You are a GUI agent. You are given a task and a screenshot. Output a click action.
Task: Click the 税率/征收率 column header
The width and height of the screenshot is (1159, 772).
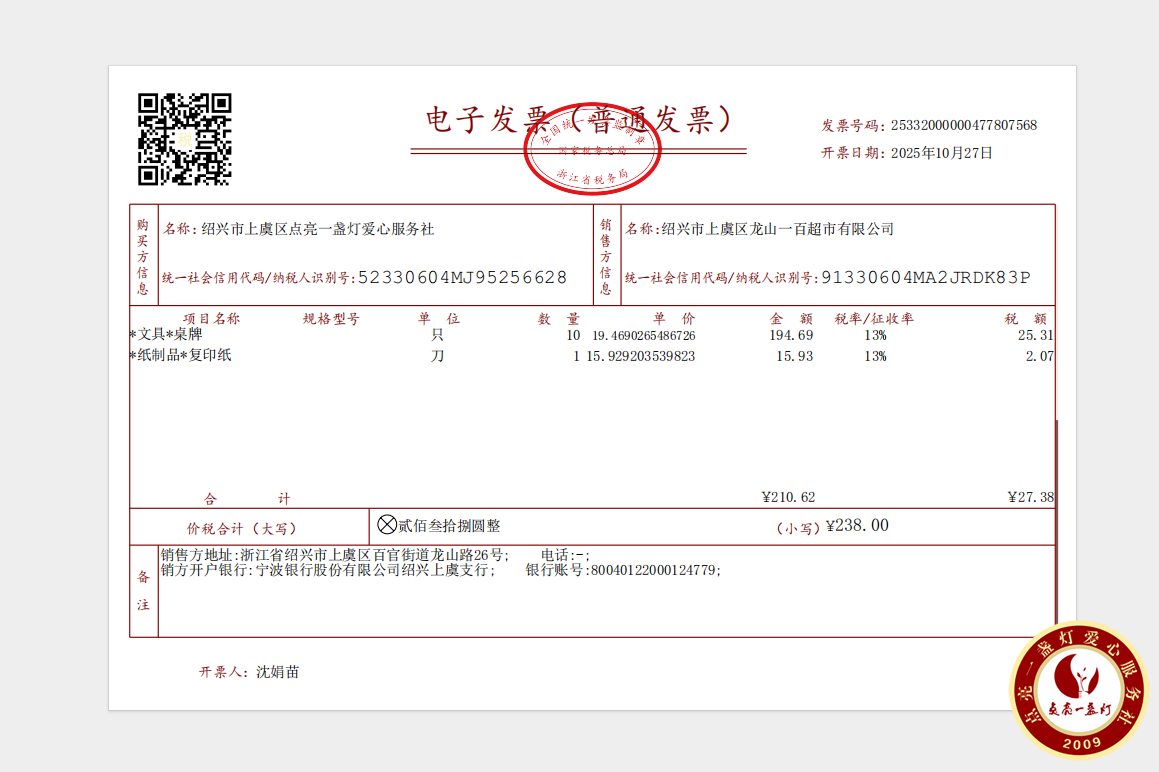point(874,319)
